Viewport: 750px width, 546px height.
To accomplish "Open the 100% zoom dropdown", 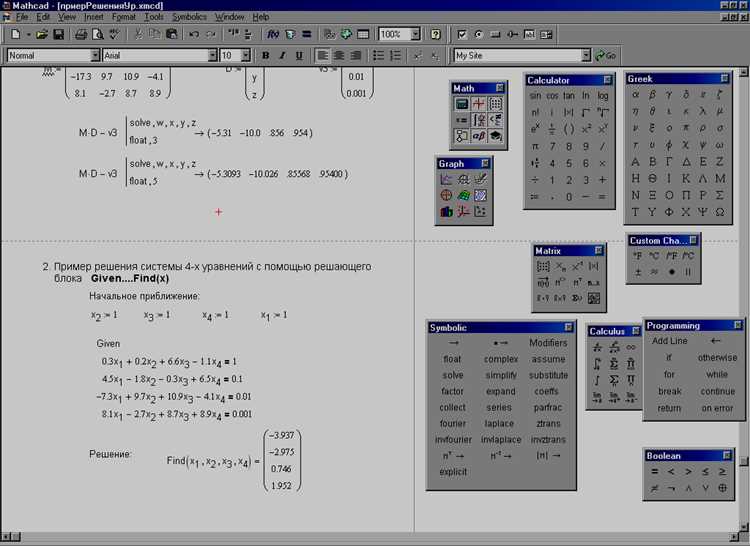I will click(415, 34).
